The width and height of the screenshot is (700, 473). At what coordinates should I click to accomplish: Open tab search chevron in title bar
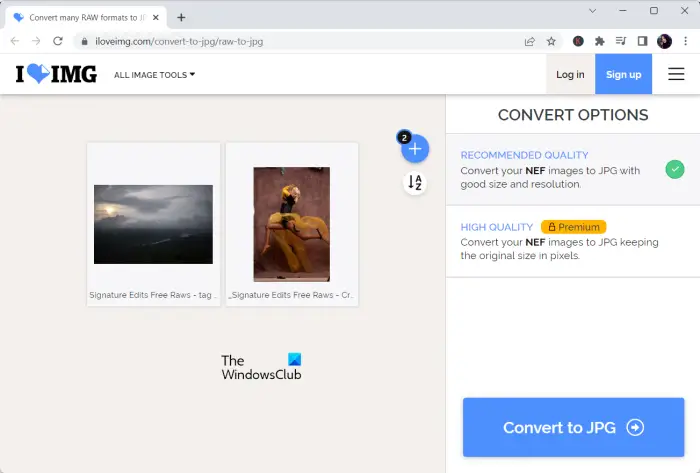(592, 11)
